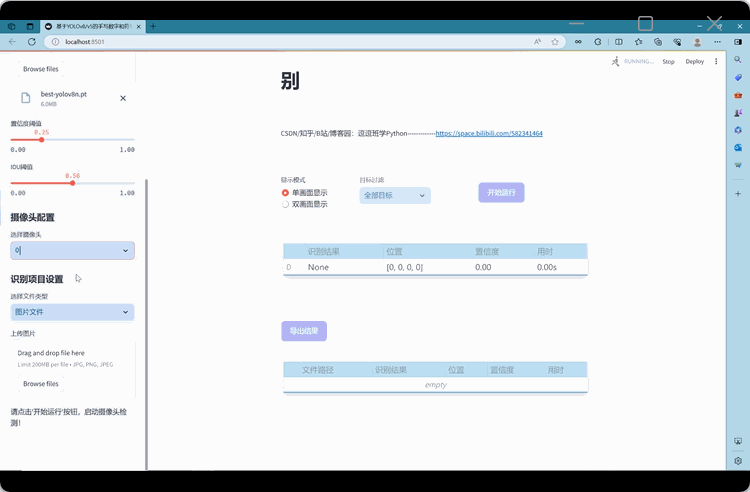Open the tab actions menu icon
Viewport: 750px width, 492px height.
click(x=30, y=27)
